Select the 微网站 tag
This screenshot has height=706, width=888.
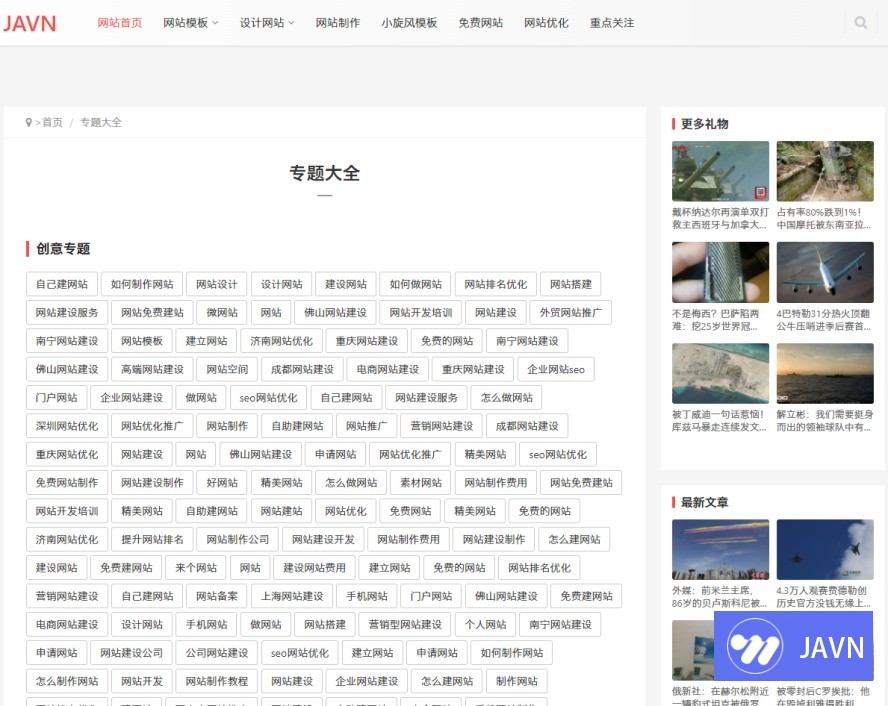pos(222,313)
